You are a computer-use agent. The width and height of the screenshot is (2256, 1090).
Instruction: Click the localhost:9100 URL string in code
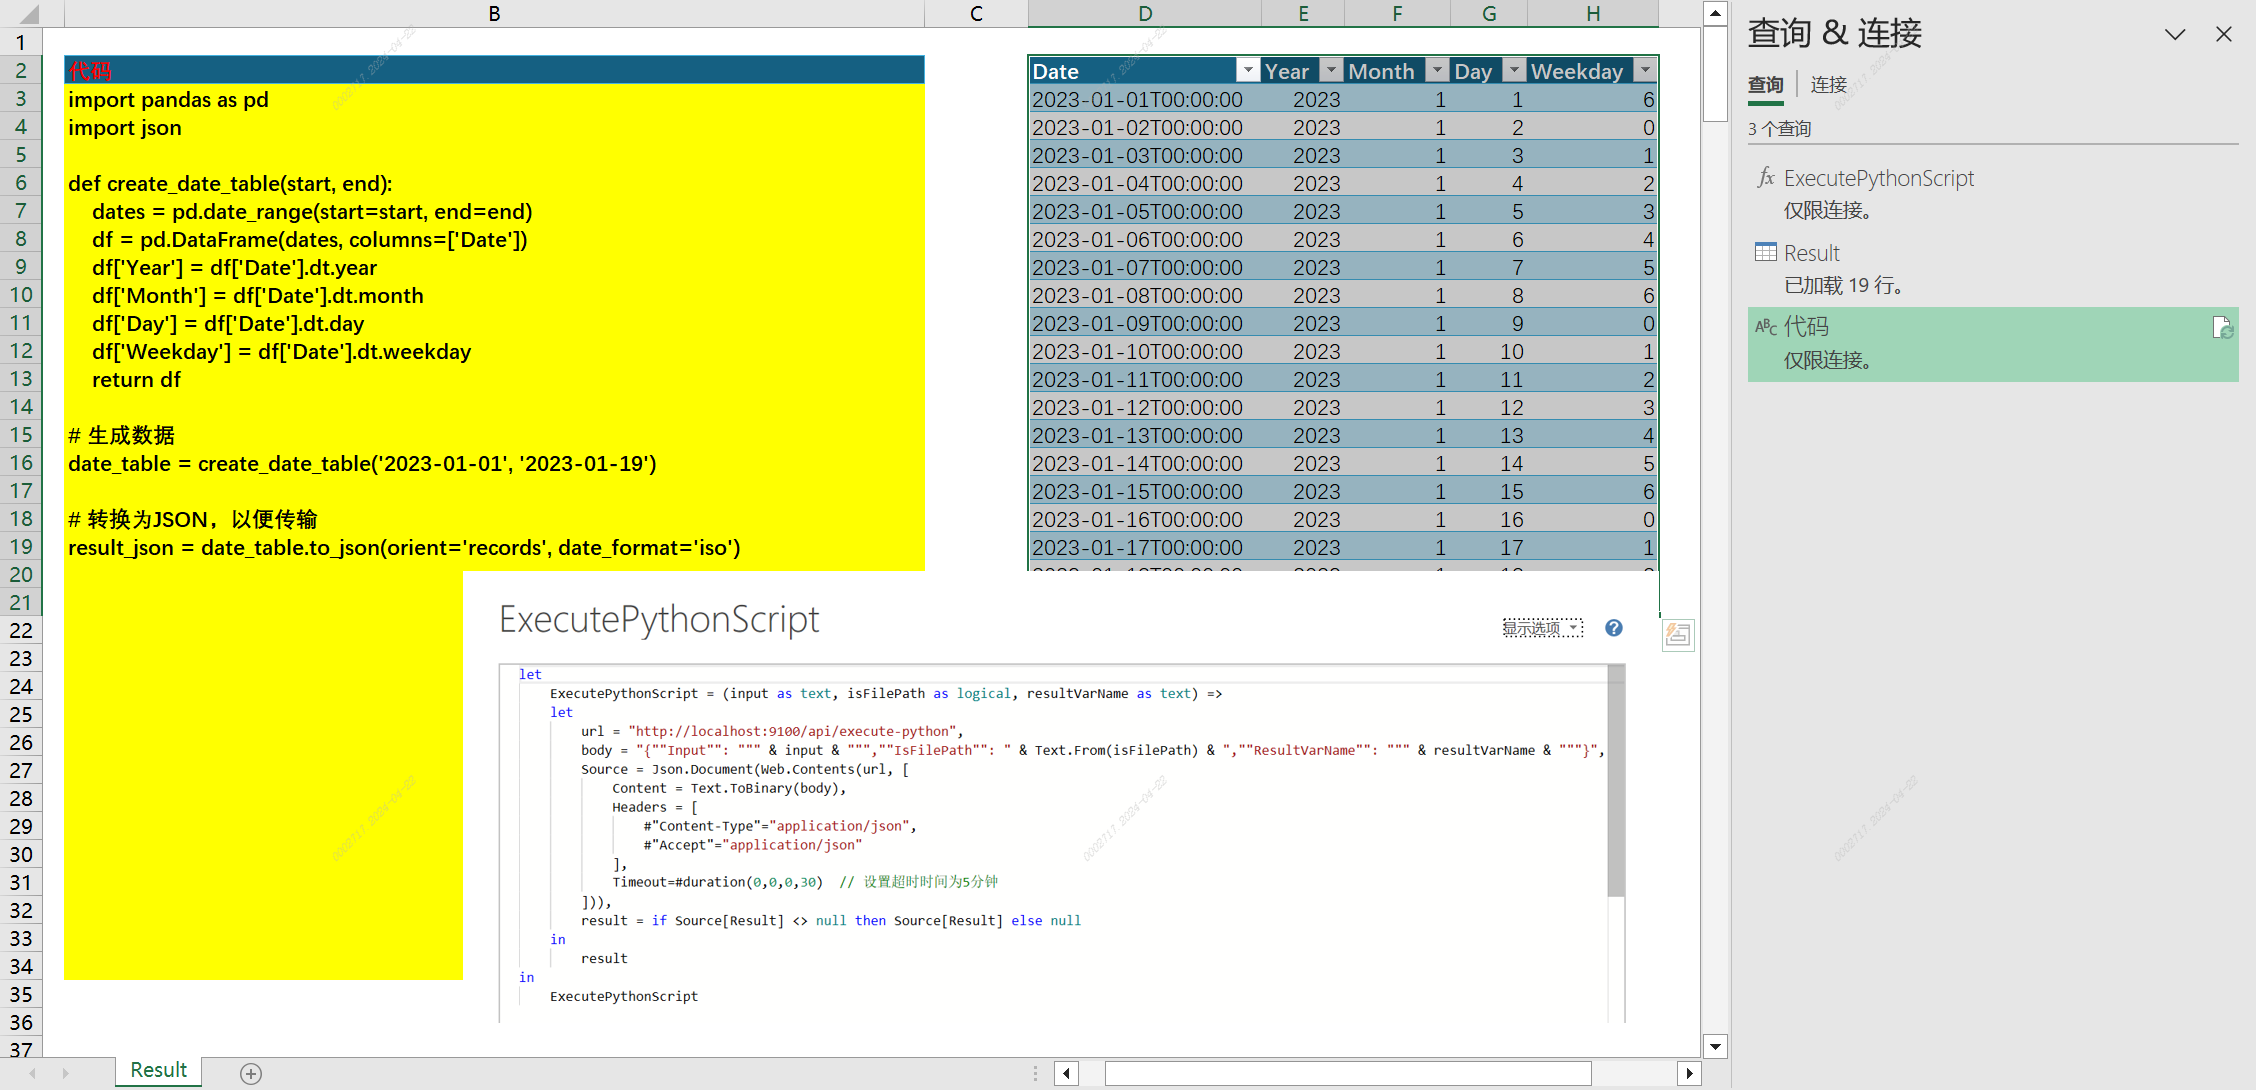pyautogui.click(x=793, y=731)
